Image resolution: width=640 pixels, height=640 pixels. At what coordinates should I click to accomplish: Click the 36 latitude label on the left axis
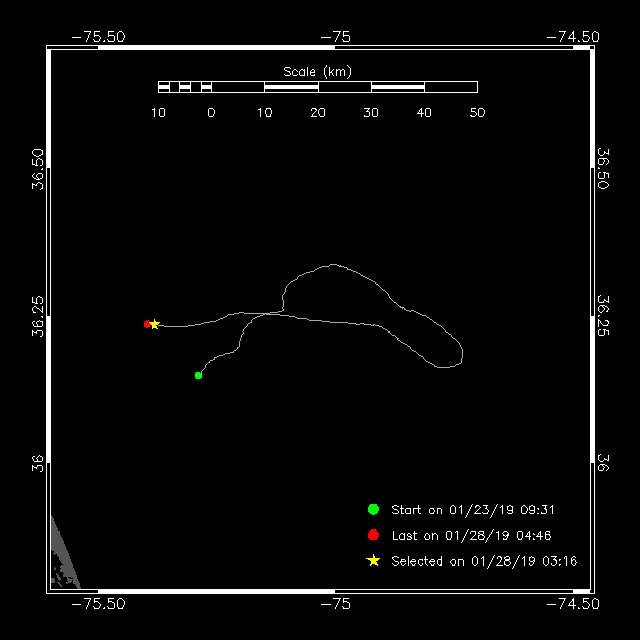click(x=38, y=462)
